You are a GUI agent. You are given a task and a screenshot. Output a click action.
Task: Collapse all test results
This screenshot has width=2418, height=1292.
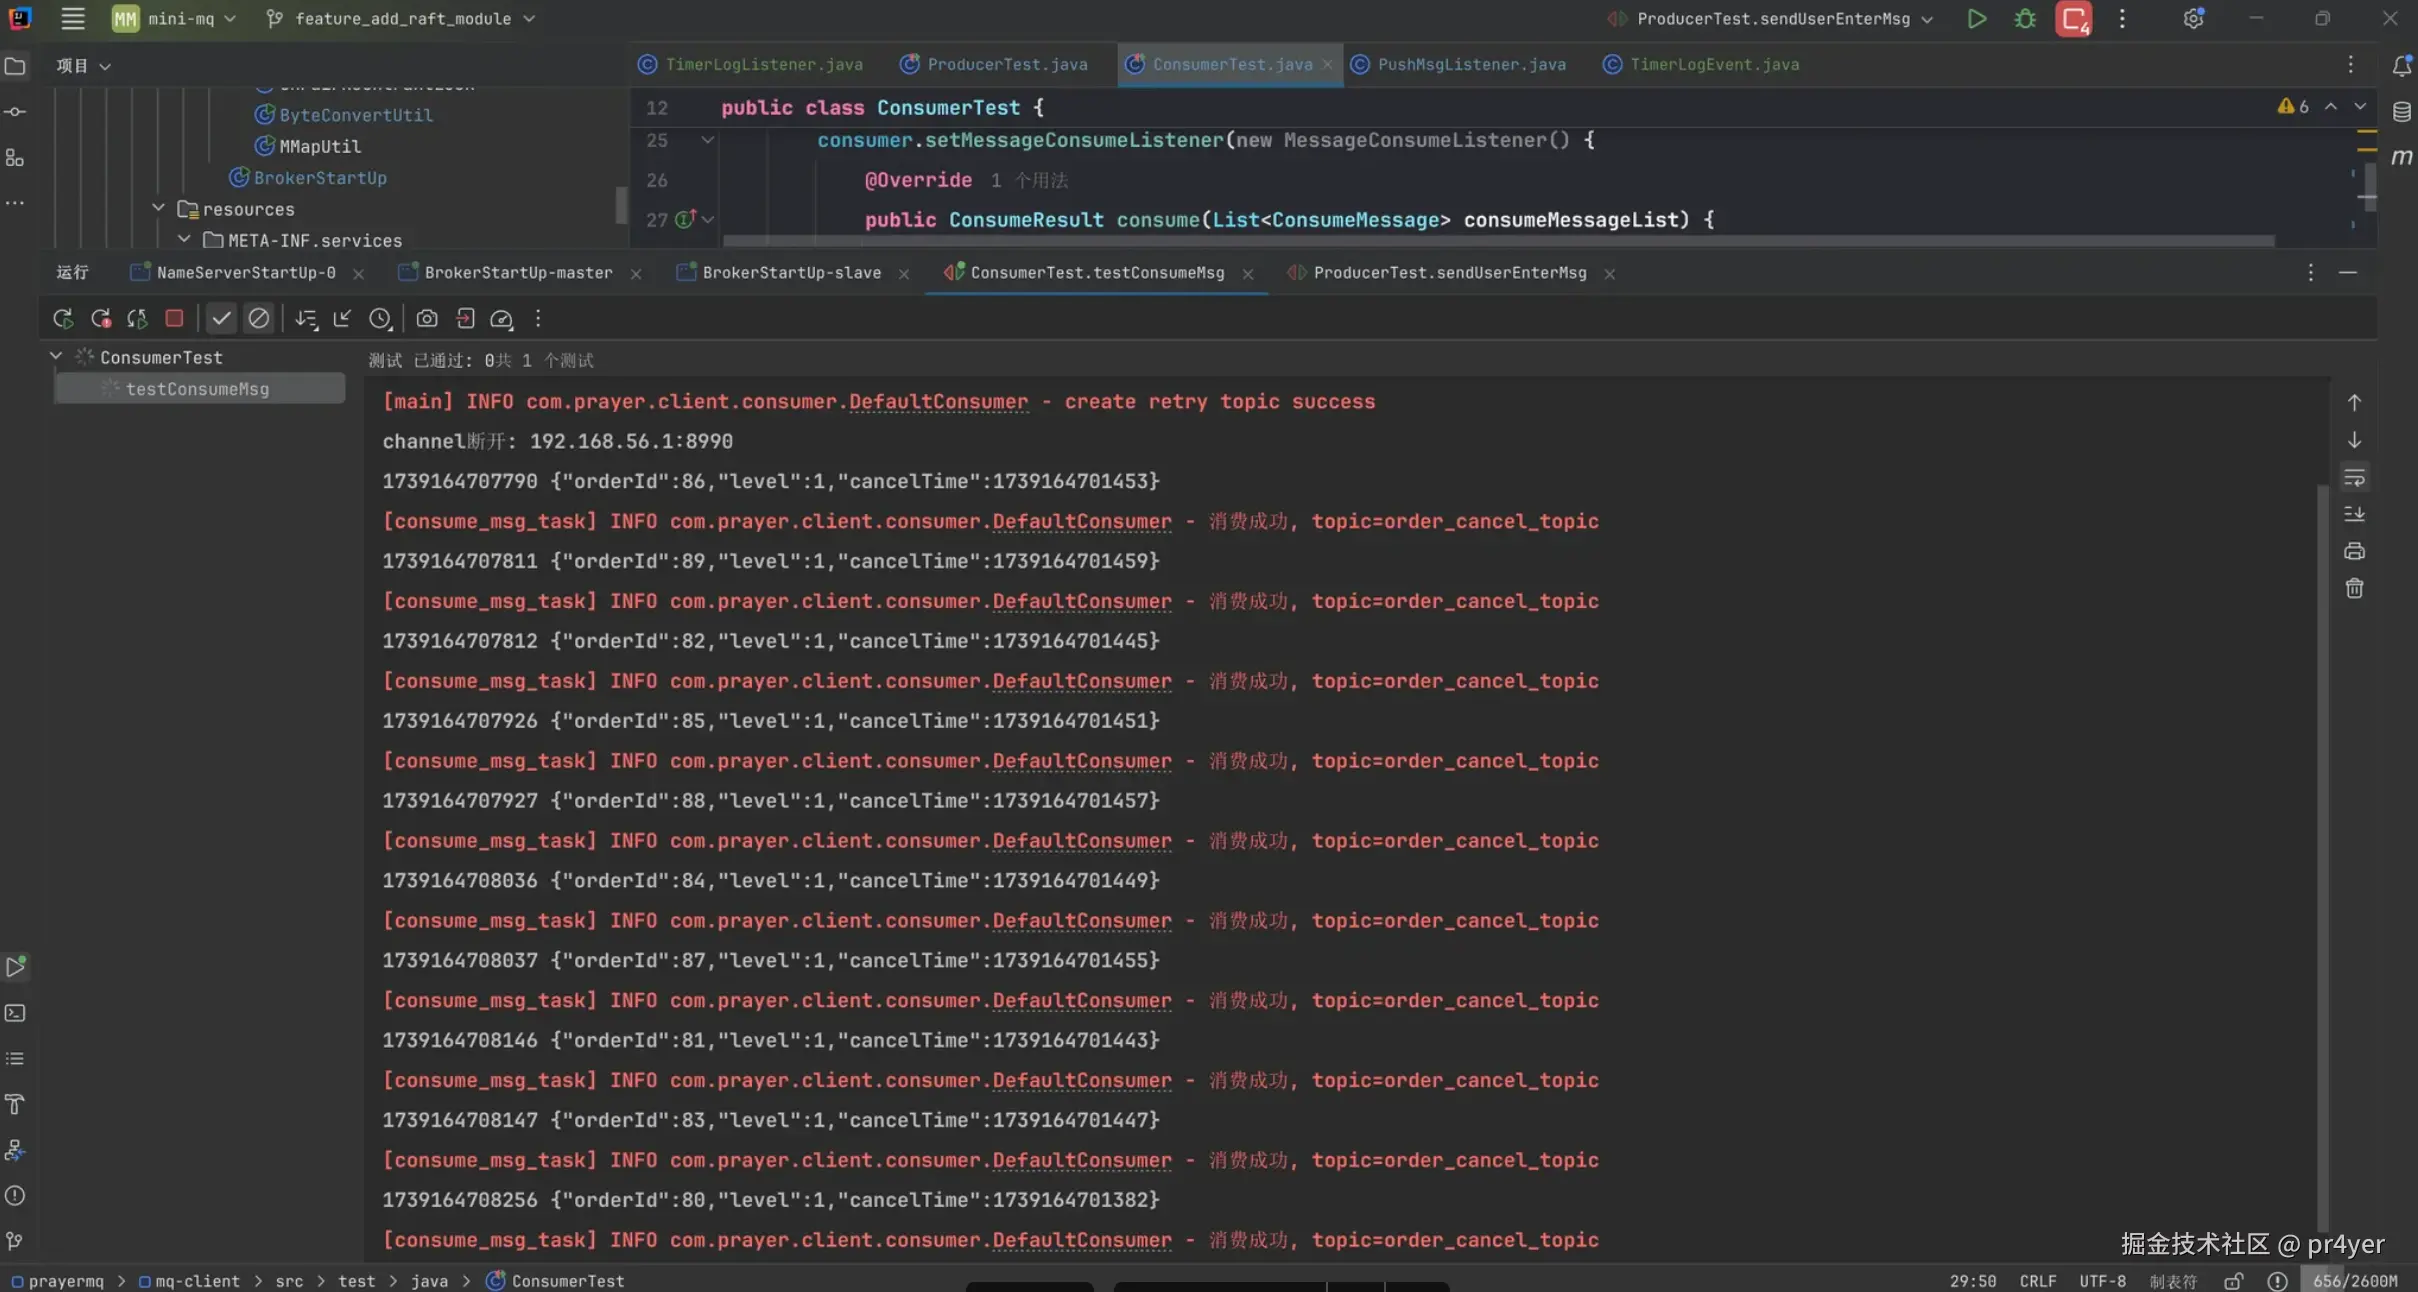pyautogui.click(x=342, y=318)
